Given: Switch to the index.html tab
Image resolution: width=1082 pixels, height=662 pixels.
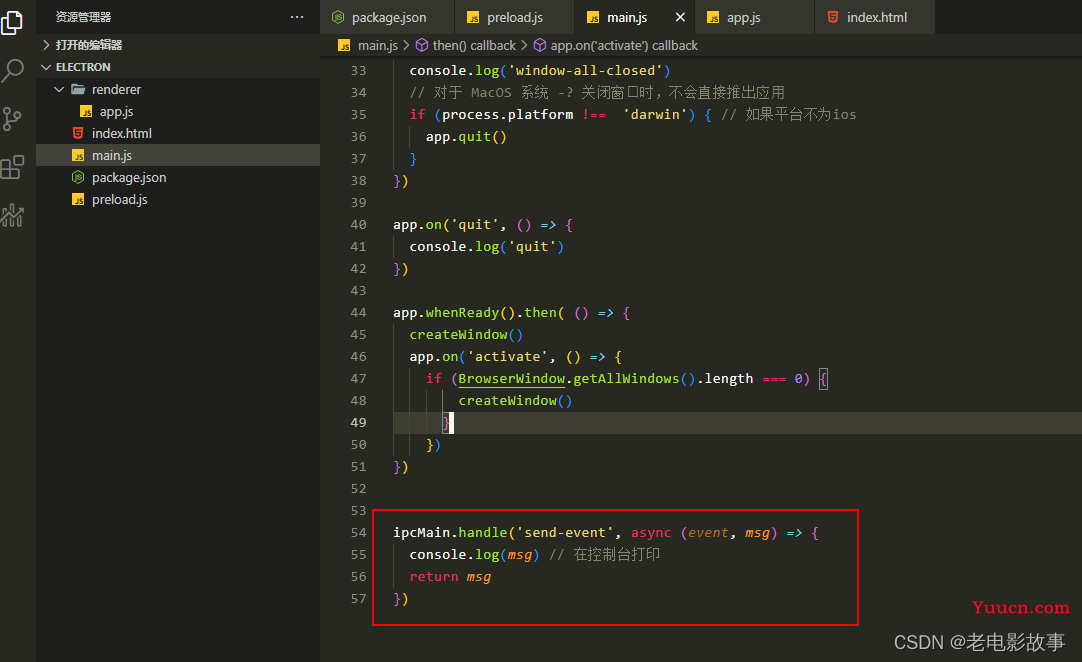Looking at the screenshot, I should click(876, 17).
